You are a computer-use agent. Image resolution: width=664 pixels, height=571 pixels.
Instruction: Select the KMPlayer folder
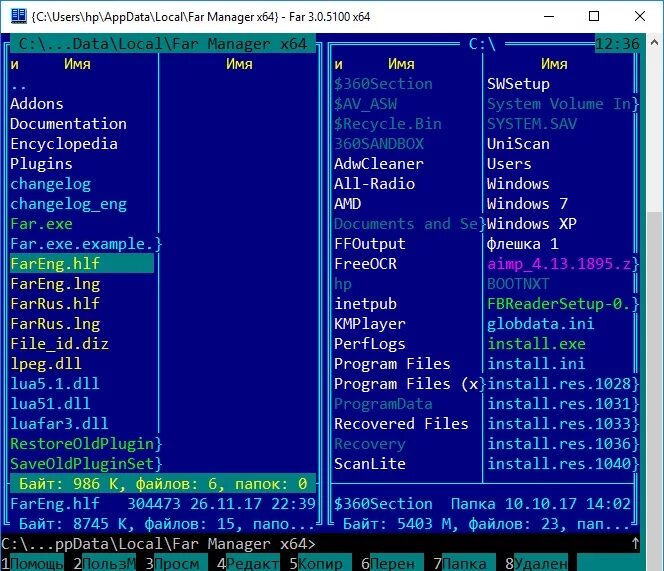[369, 324]
